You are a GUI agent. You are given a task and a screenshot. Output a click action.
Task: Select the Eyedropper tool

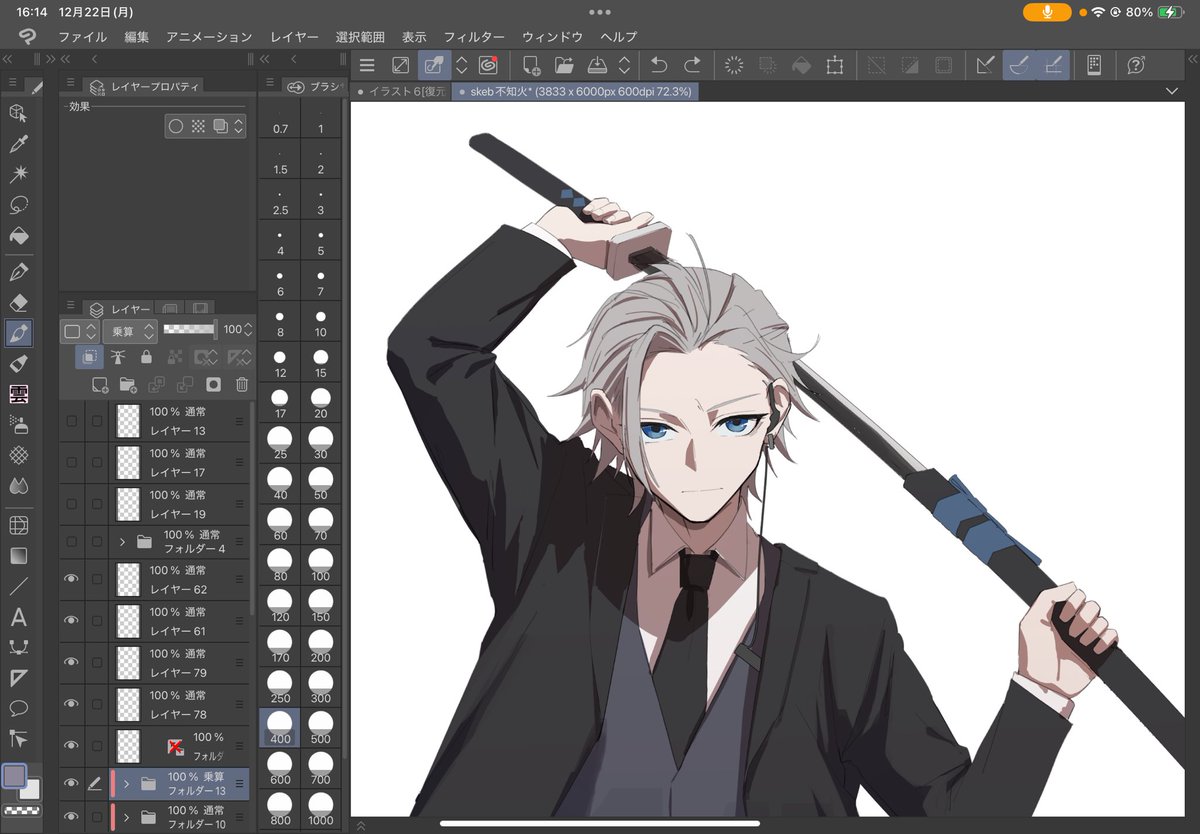point(18,144)
